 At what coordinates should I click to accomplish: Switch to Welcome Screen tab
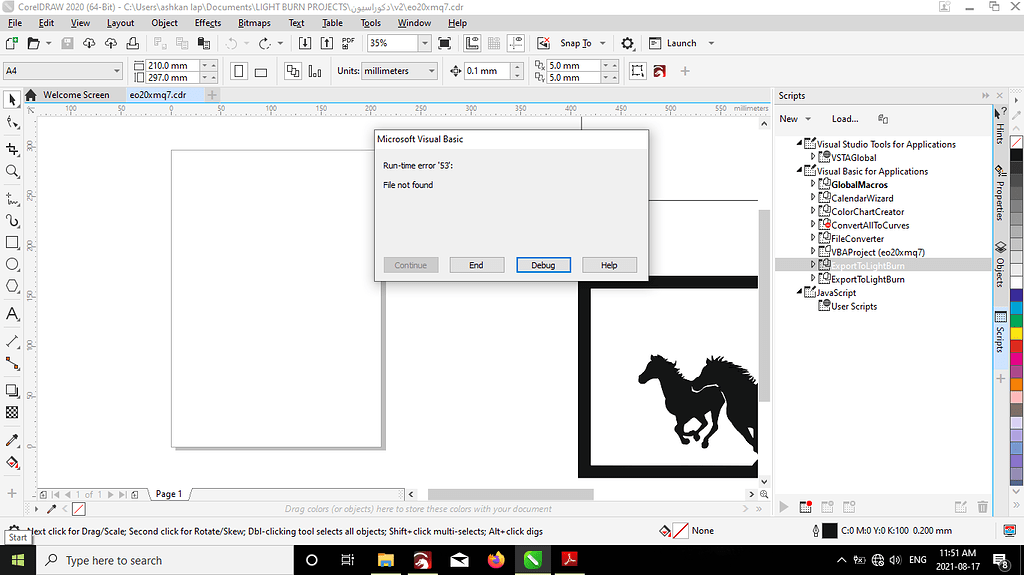pyautogui.click(x=76, y=95)
